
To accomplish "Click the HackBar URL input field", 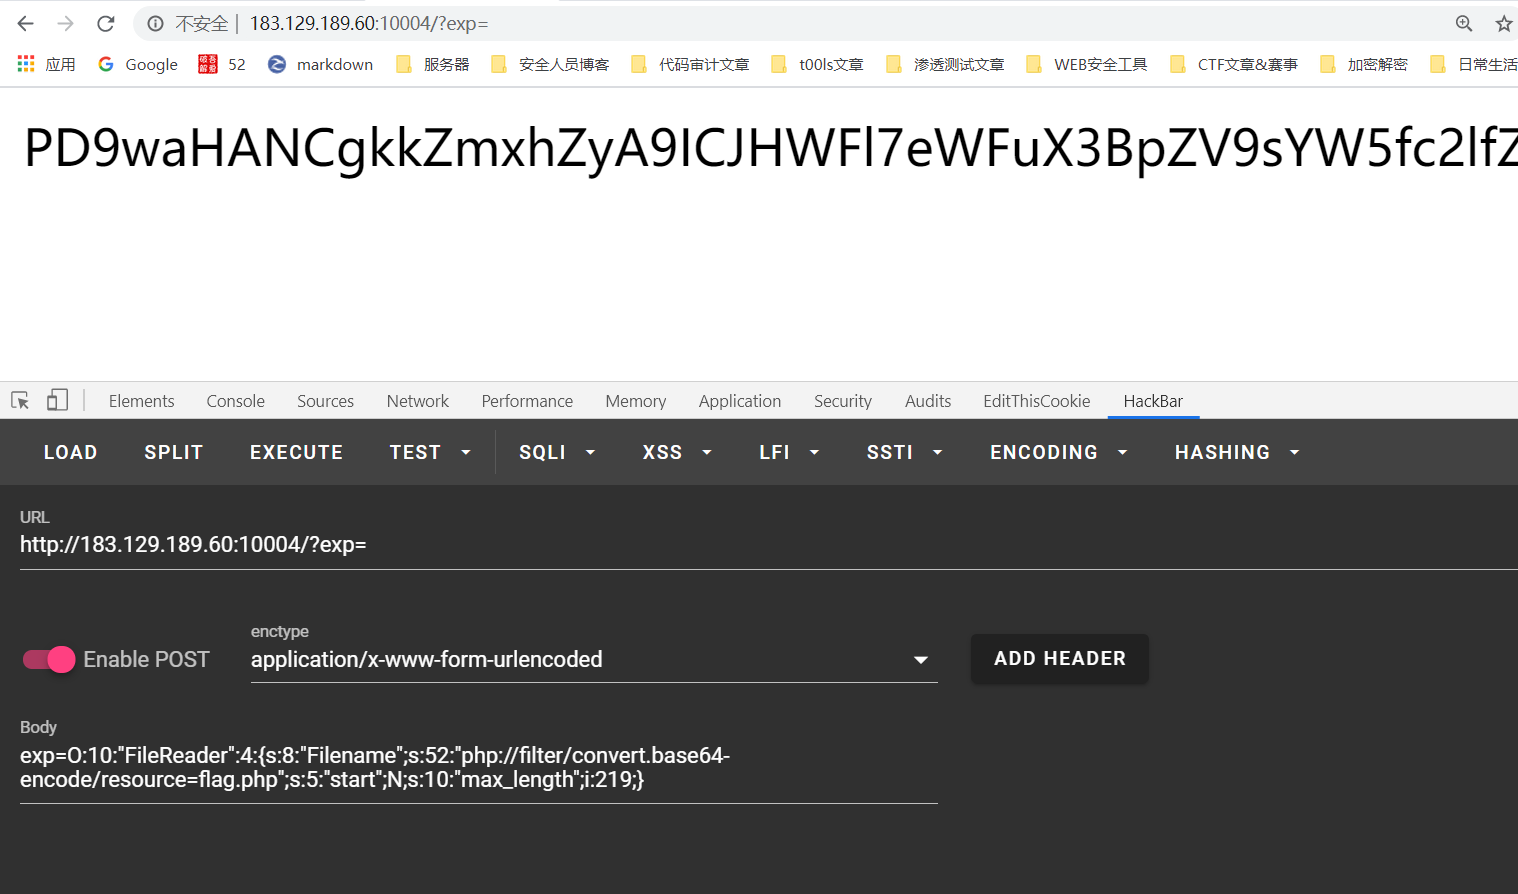I will [x=768, y=545].
